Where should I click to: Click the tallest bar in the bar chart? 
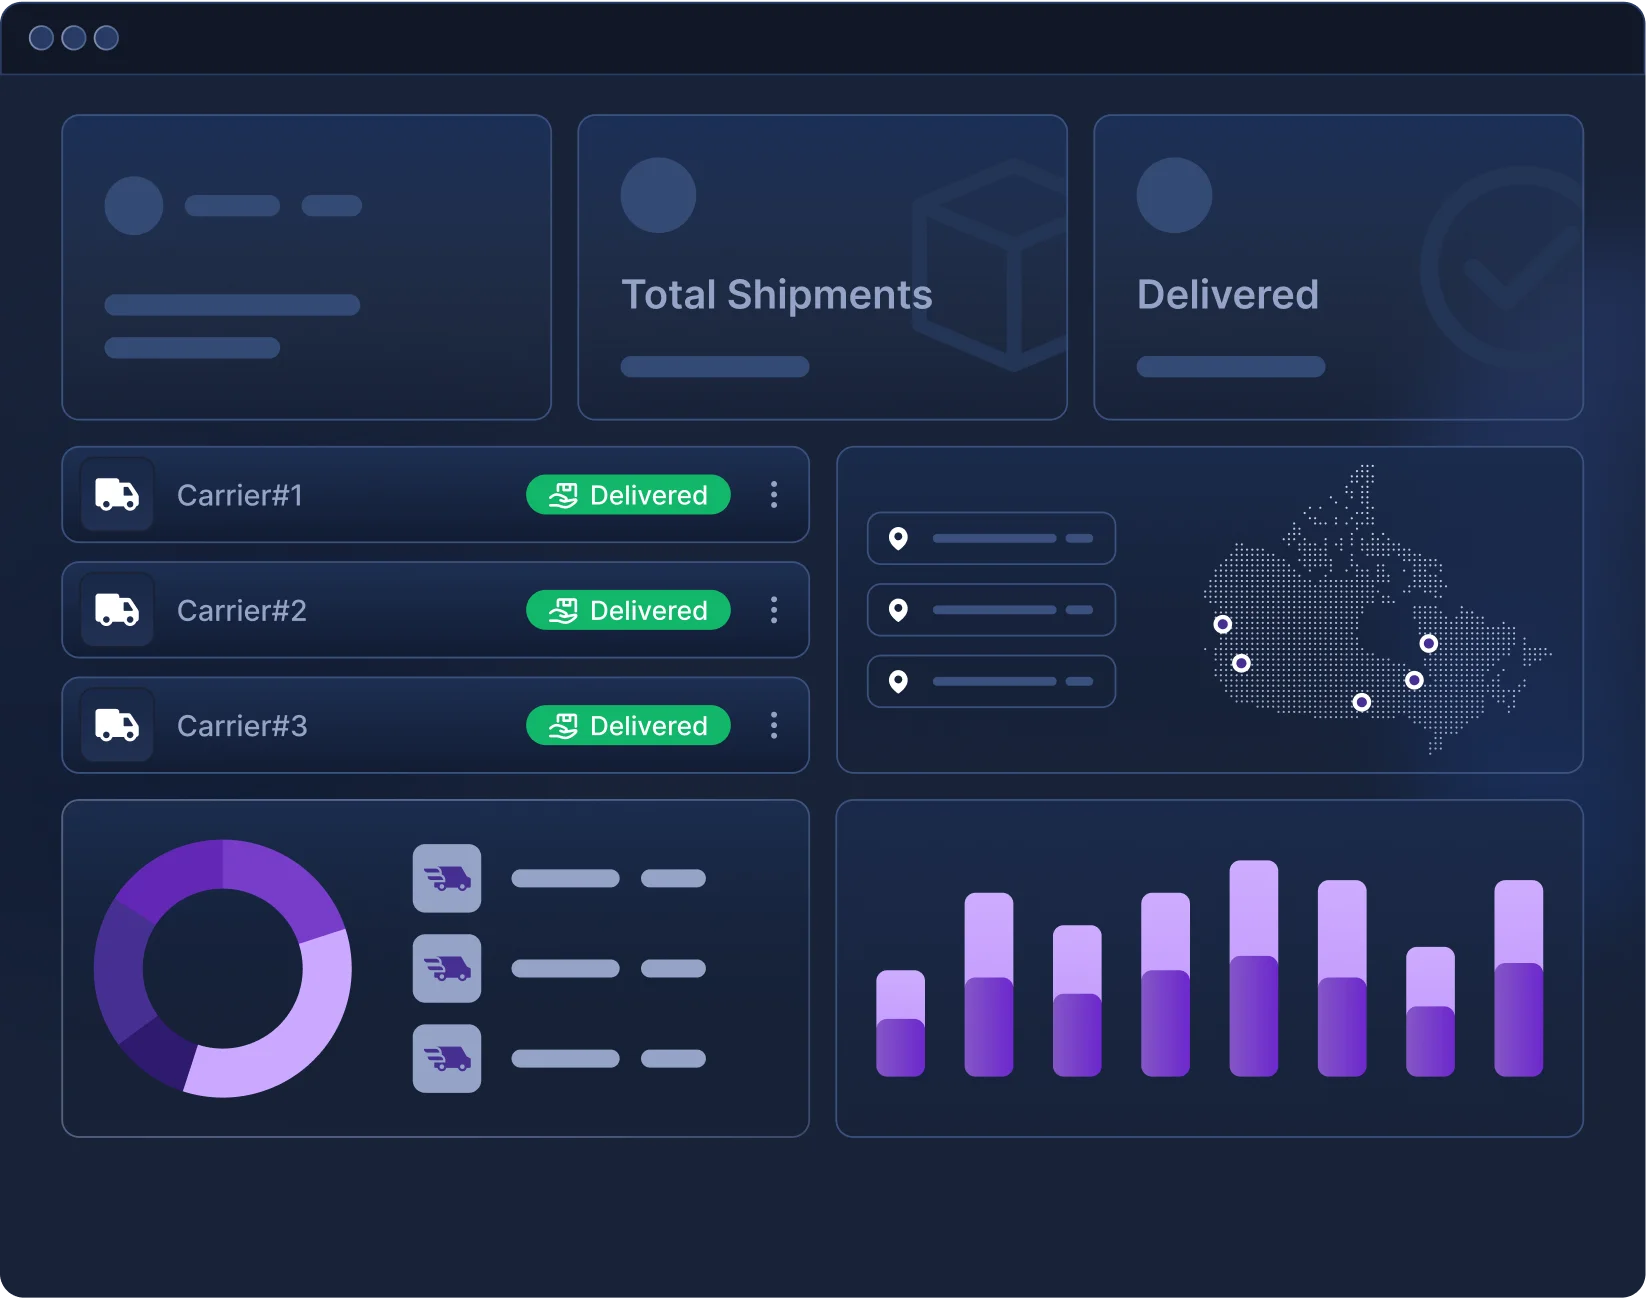point(1254,968)
